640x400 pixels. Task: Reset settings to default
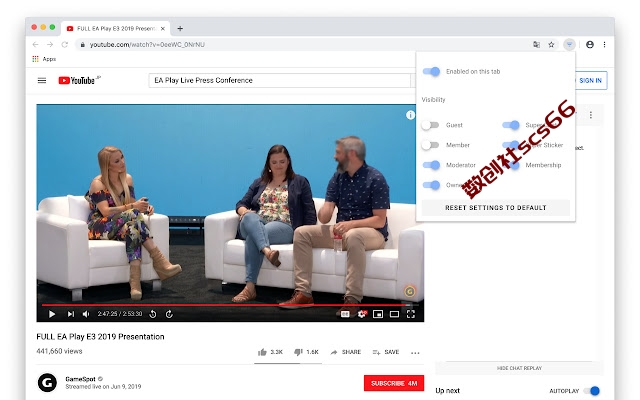[496, 208]
